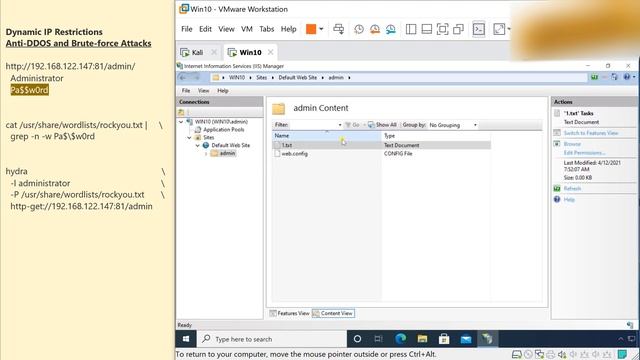Open Cortana circle icon on taskbar
Image resolution: width=640 pixels, height=360 pixels.
(357, 339)
